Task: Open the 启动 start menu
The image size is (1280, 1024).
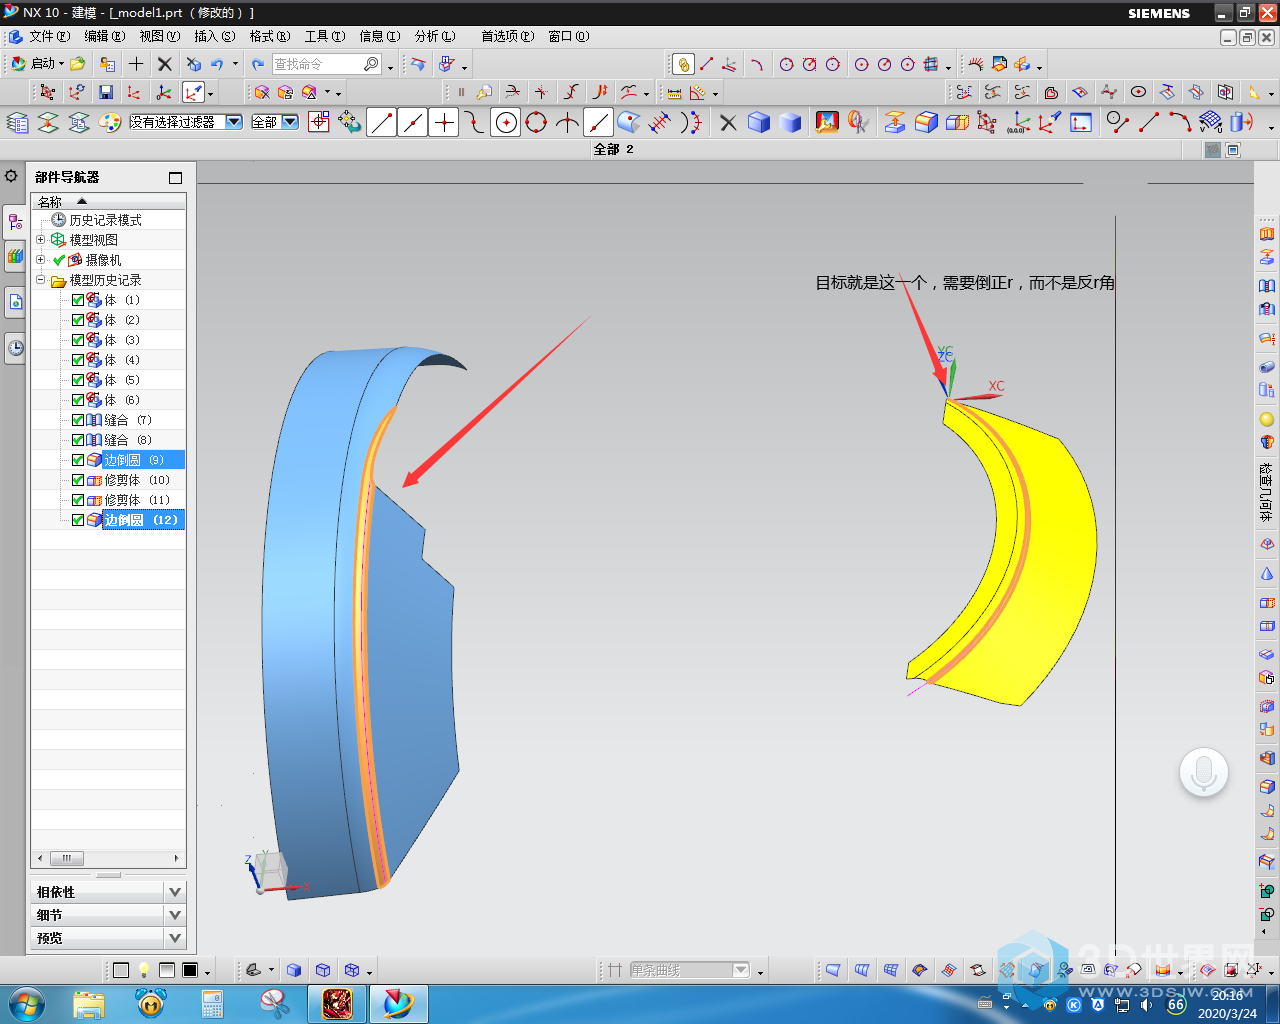Action: click(37, 64)
